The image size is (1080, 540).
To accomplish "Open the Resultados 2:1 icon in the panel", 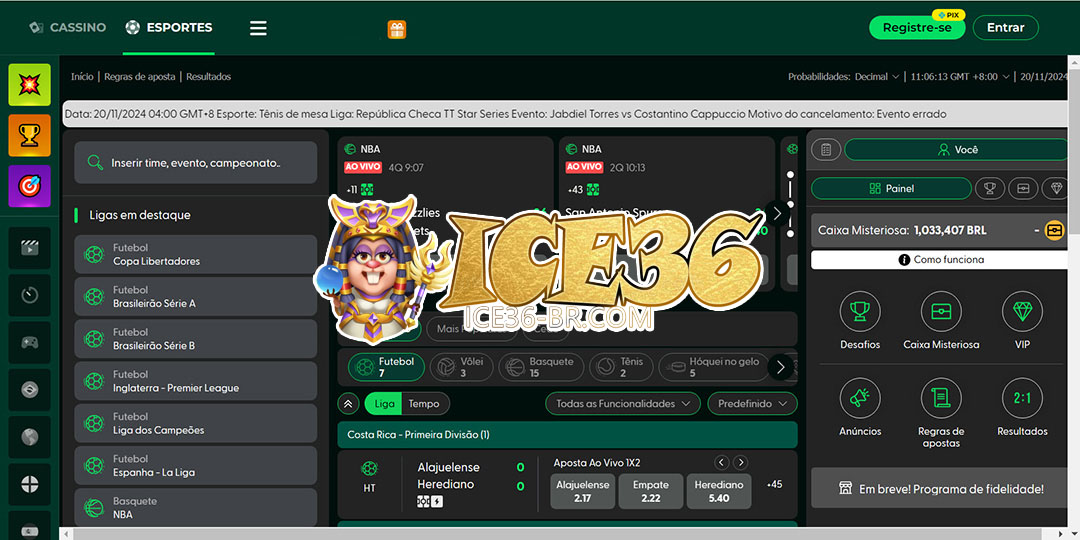I will [x=1022, y=398].
